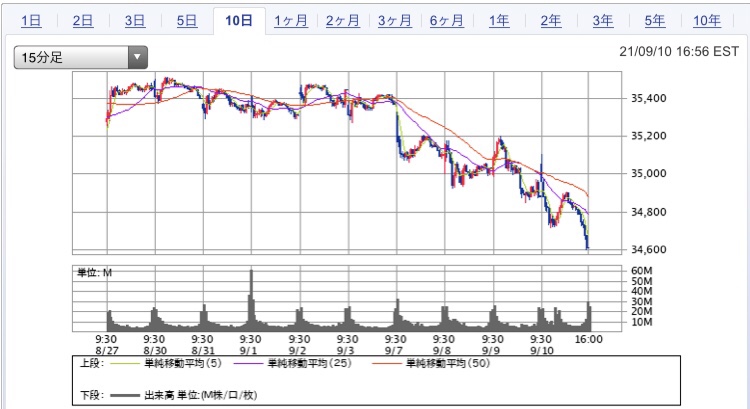Show the 5年 chart range
Image resolution: width=750 pixels, height=409 pixels.
pyautogui.click(x=654, y=21)
